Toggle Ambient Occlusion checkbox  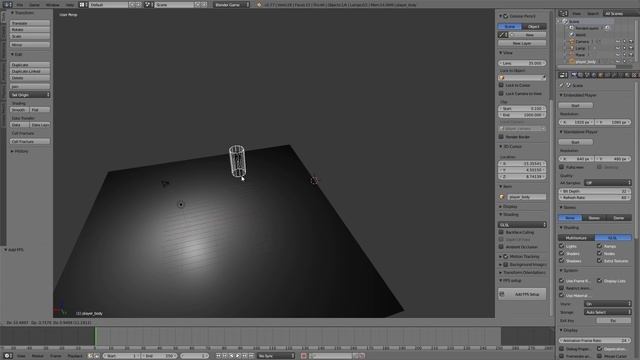(x=501, y=247)
